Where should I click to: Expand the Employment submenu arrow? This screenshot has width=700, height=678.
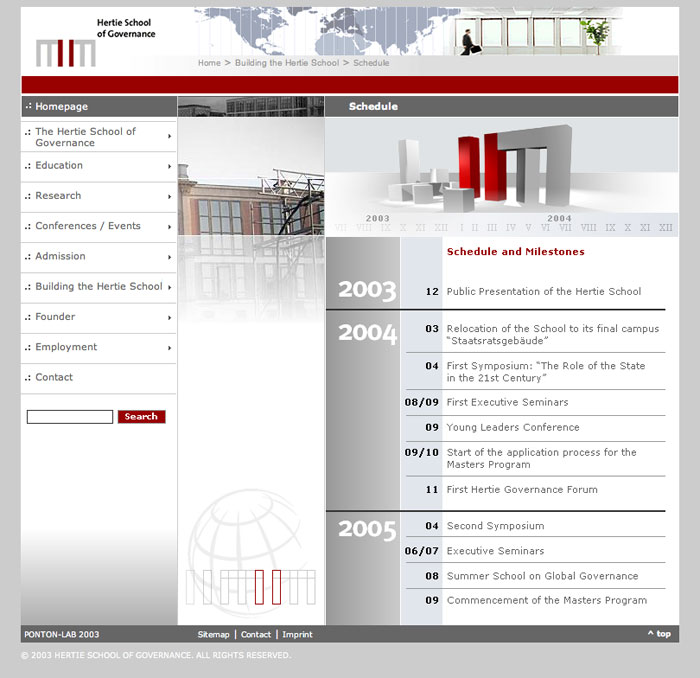170,348
